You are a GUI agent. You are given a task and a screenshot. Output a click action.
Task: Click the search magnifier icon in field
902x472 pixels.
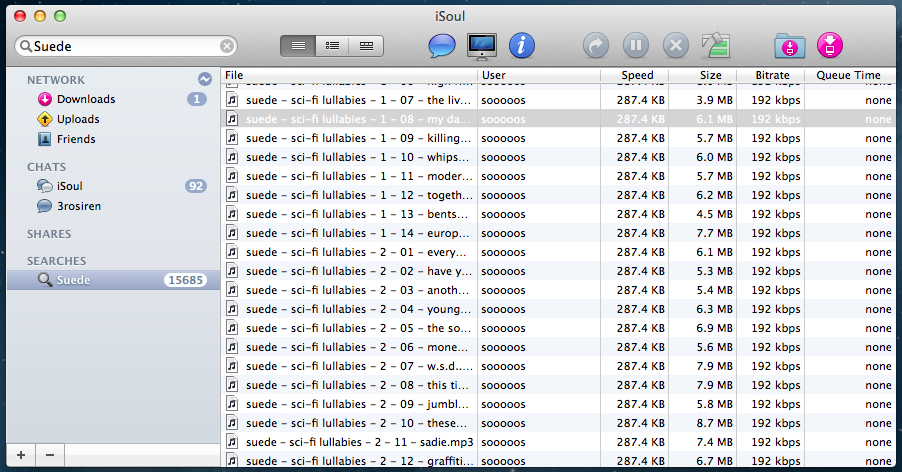tap(25, 46)
